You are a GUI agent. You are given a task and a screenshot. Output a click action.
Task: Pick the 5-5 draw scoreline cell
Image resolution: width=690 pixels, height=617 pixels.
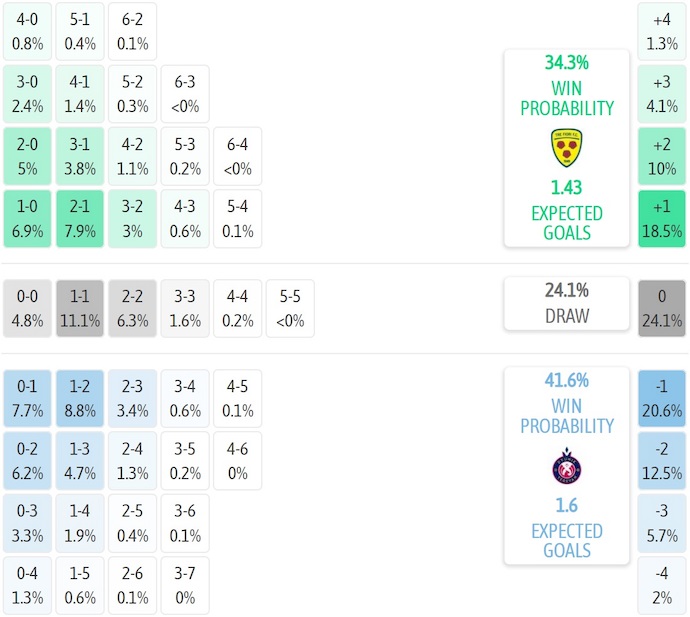[288, 308]
